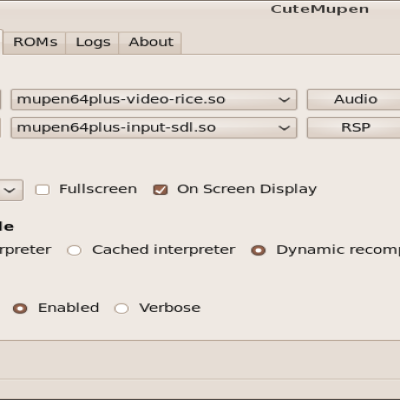
Task: Choose the Enabled radio option
Action: pyautogui.click(x=20, y=308)
